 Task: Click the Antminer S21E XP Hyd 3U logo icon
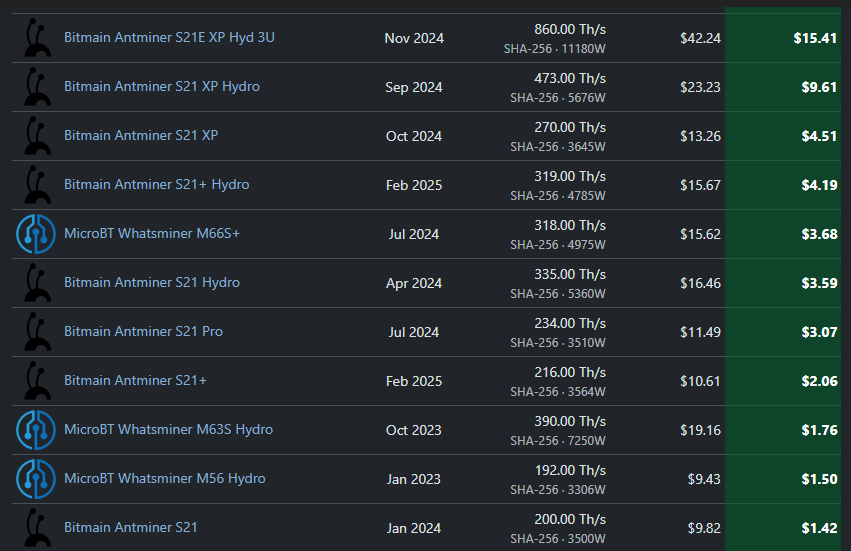(x=36, y=37)
